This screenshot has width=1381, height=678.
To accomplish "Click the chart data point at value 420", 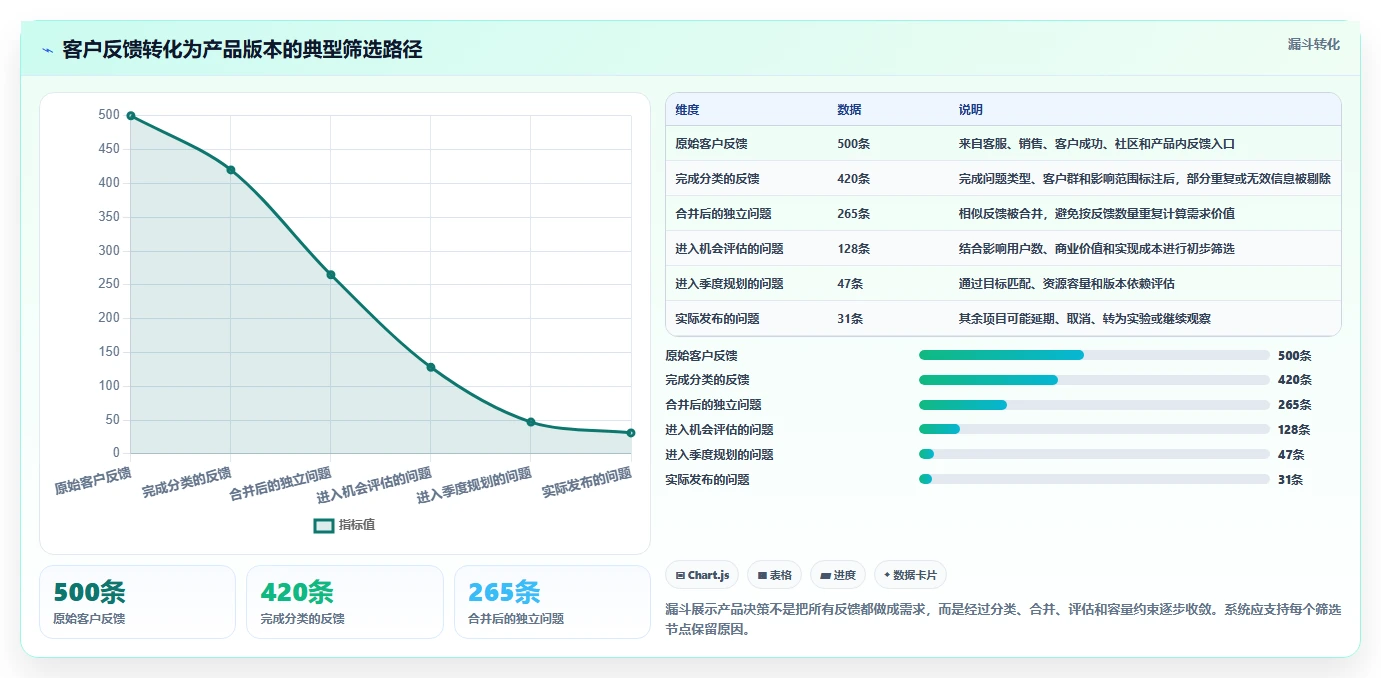I will point(231,170).
